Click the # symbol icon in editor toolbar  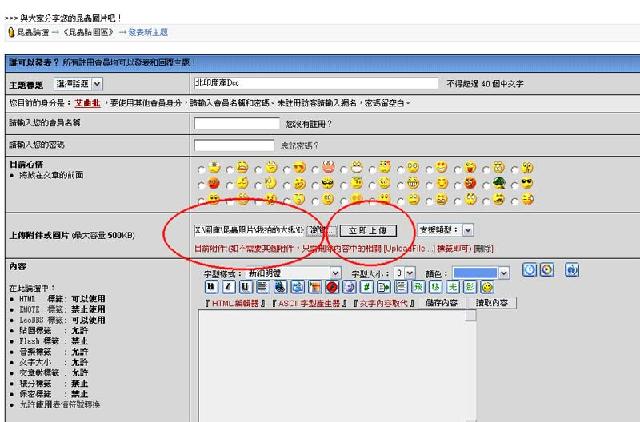[367, 287]
